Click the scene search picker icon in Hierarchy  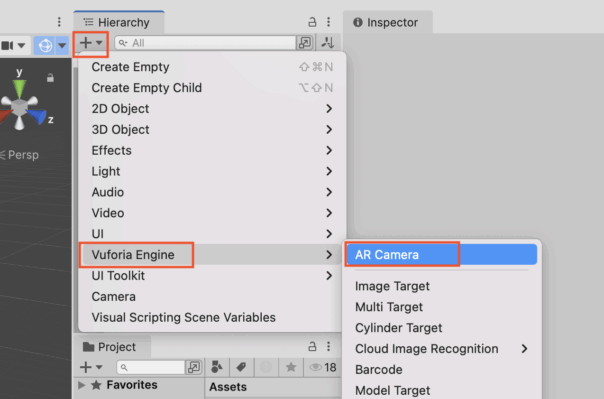[x=305, y=43]
